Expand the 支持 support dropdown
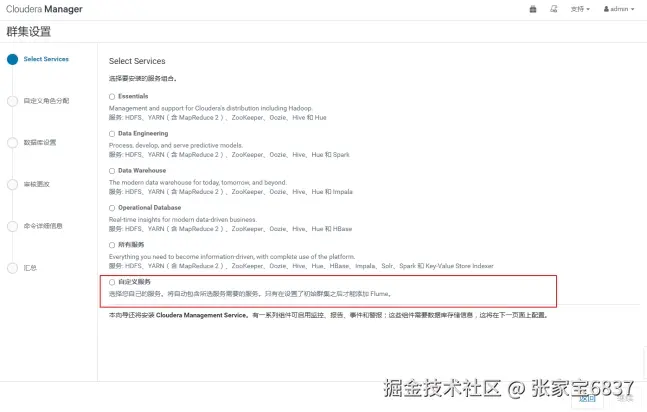The image size is (647, 412). pyautogui.click(x=580, y=9)
